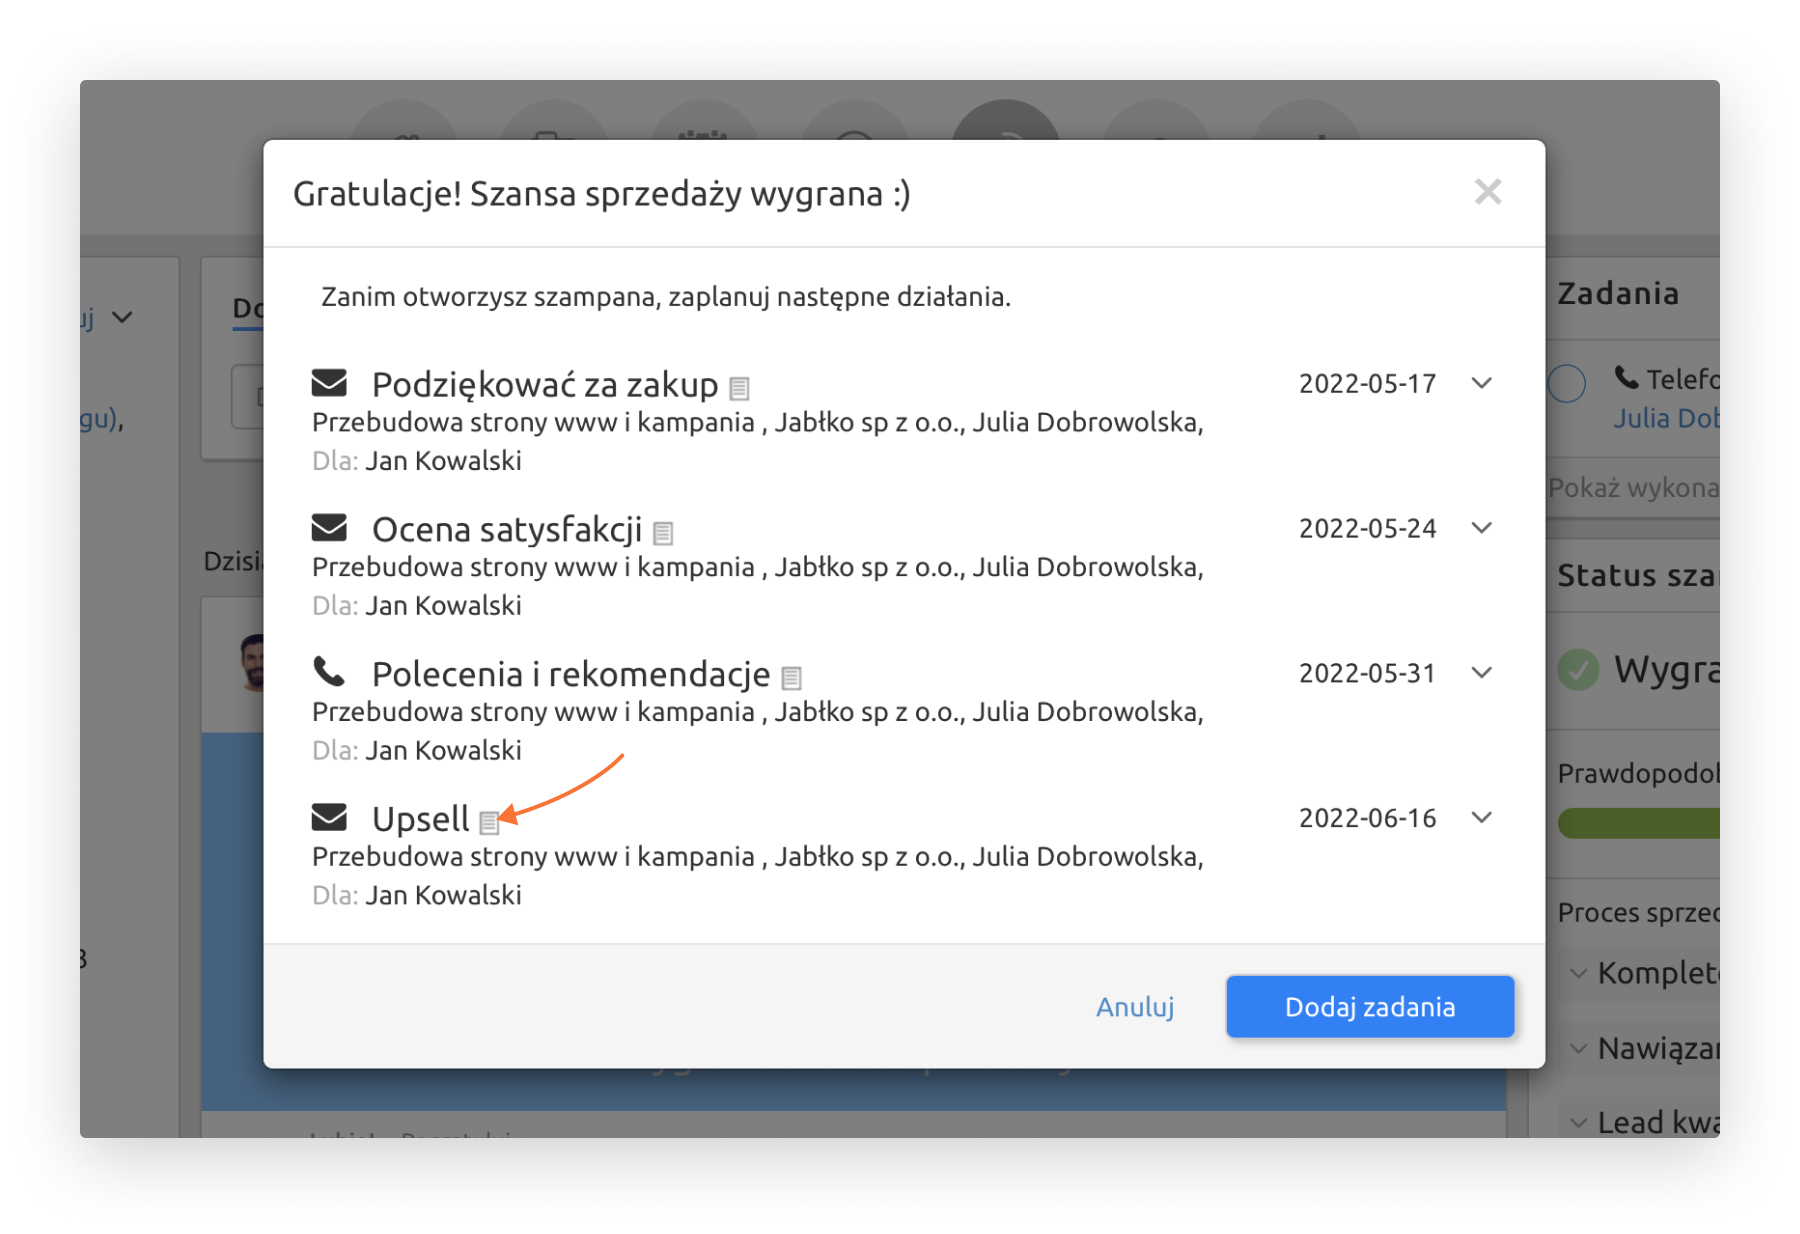Expand task dated 2022-05-17

point(1482,383)
